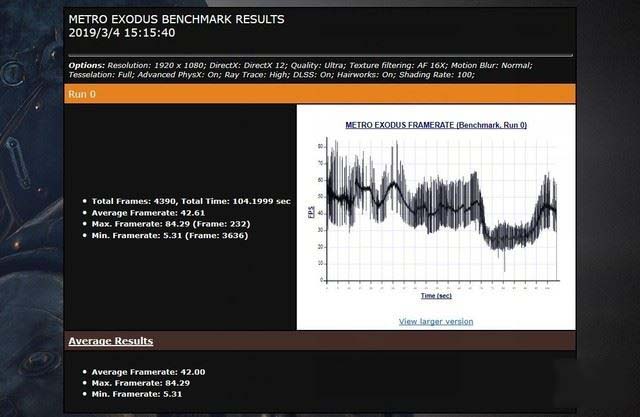Image resolution: width=640 pixels, height=417 pixels.
Task: Click Min. Framerate 5.31 under Average Results
Action: point(138,395)
